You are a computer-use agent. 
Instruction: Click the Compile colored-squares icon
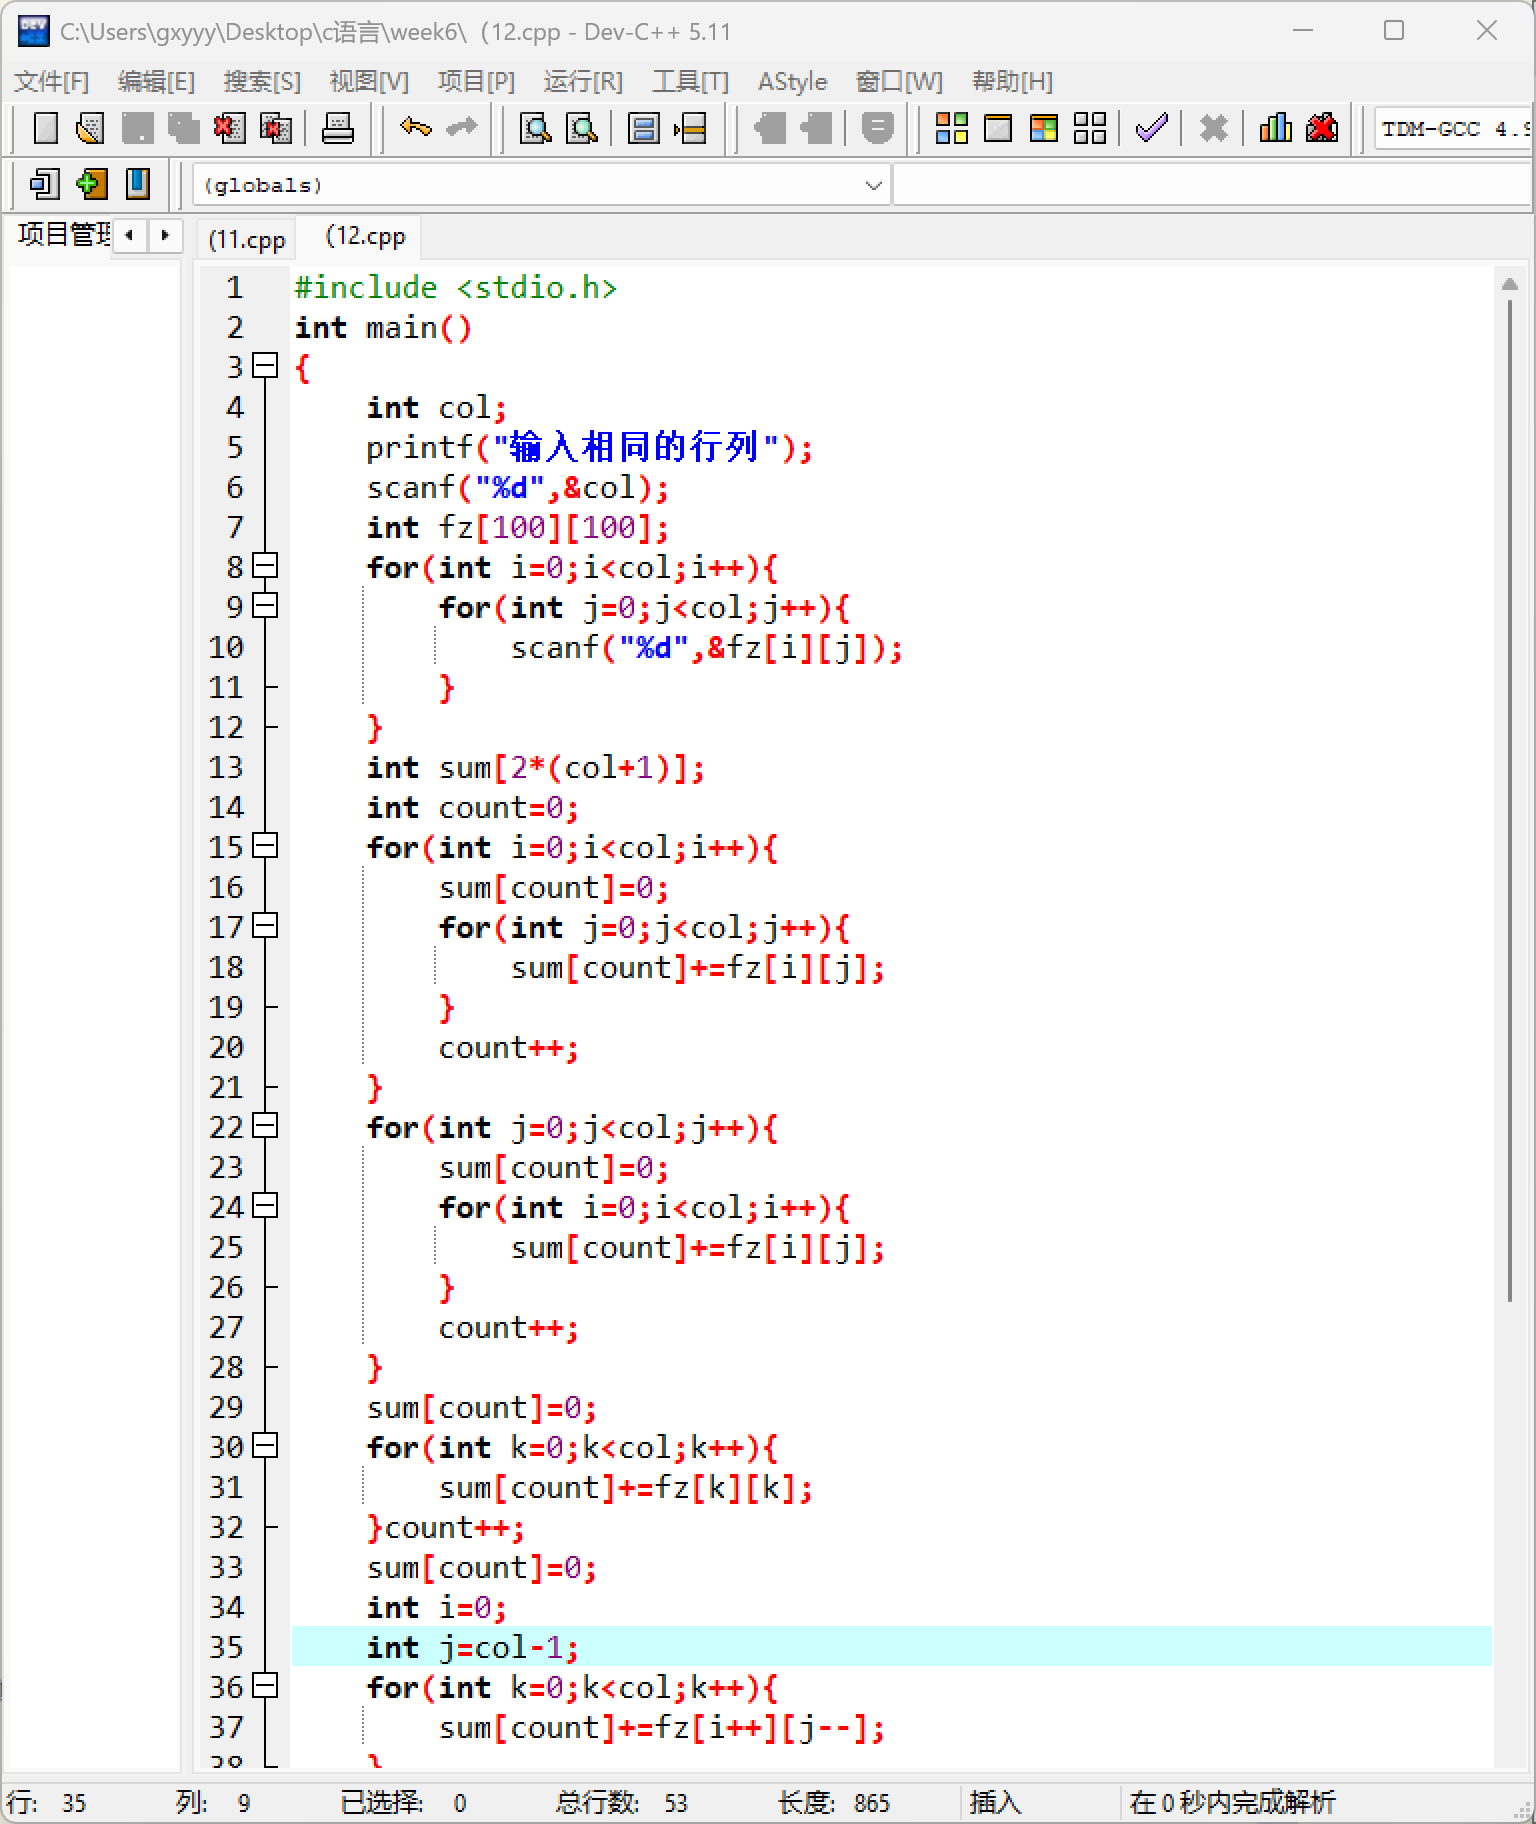(x=951, y=128)
